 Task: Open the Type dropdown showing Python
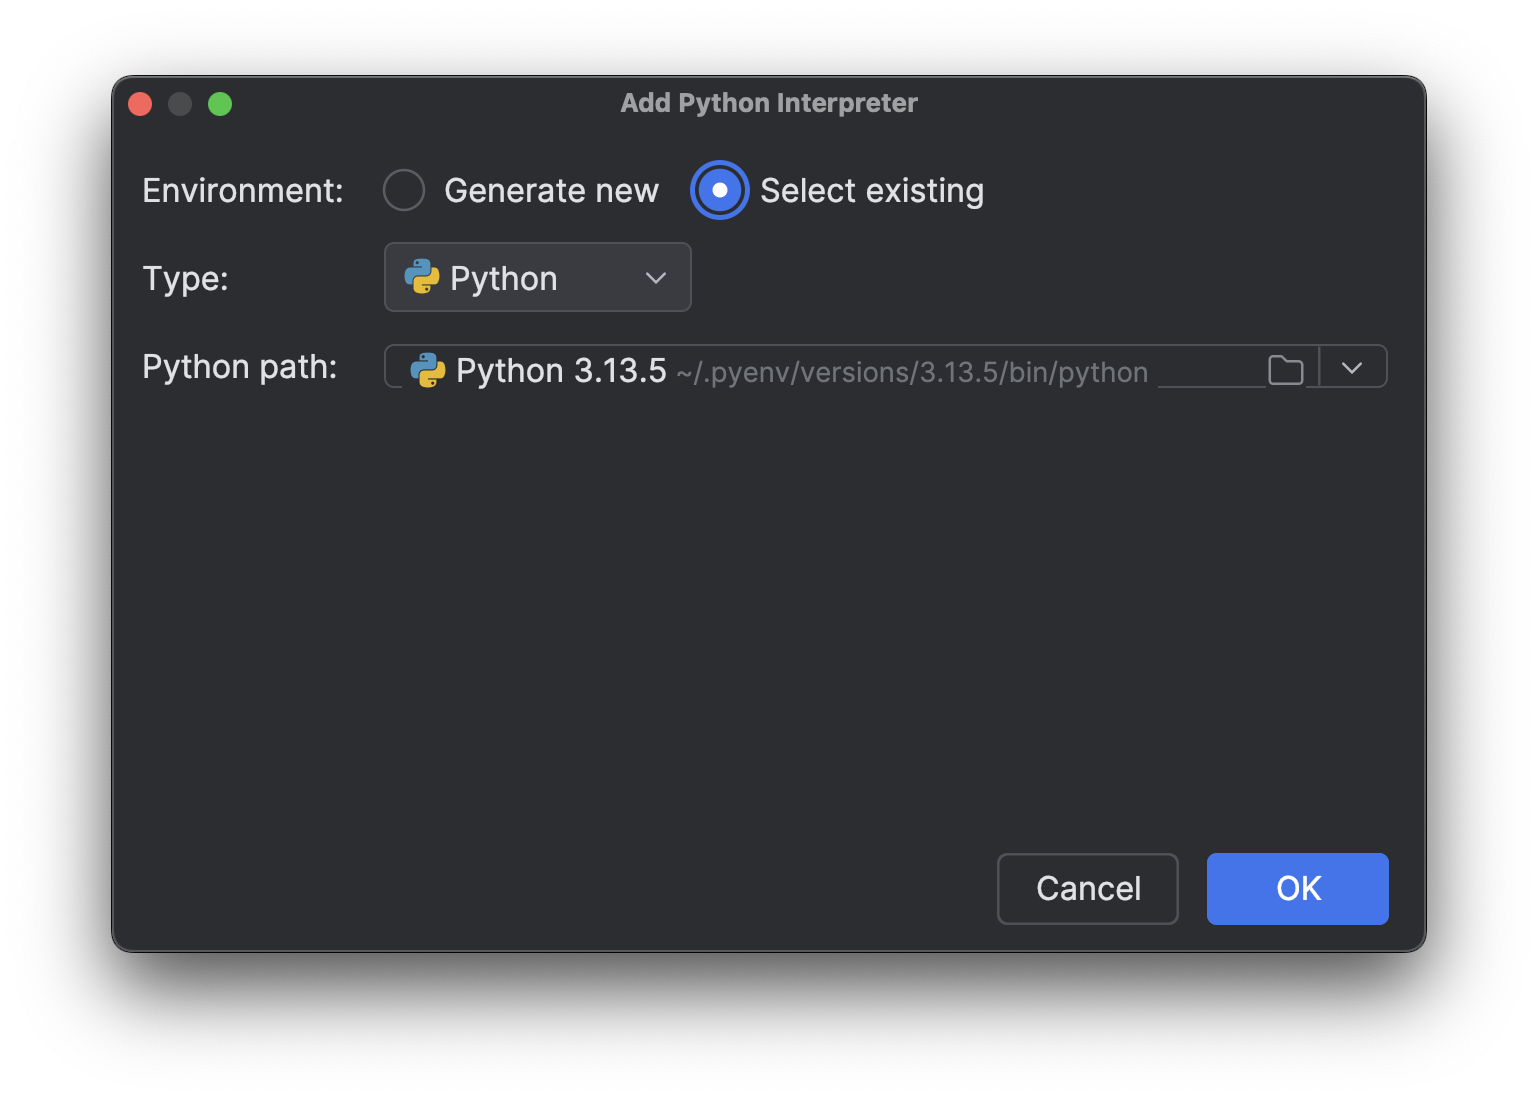(x=537, y=277)
